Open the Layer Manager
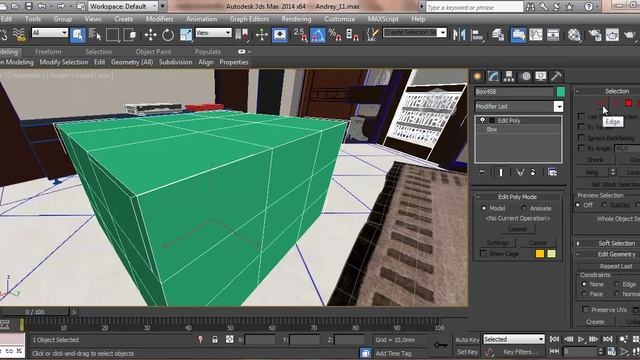The width and height of the screenshot is (640, 360). tap(498, 35)
